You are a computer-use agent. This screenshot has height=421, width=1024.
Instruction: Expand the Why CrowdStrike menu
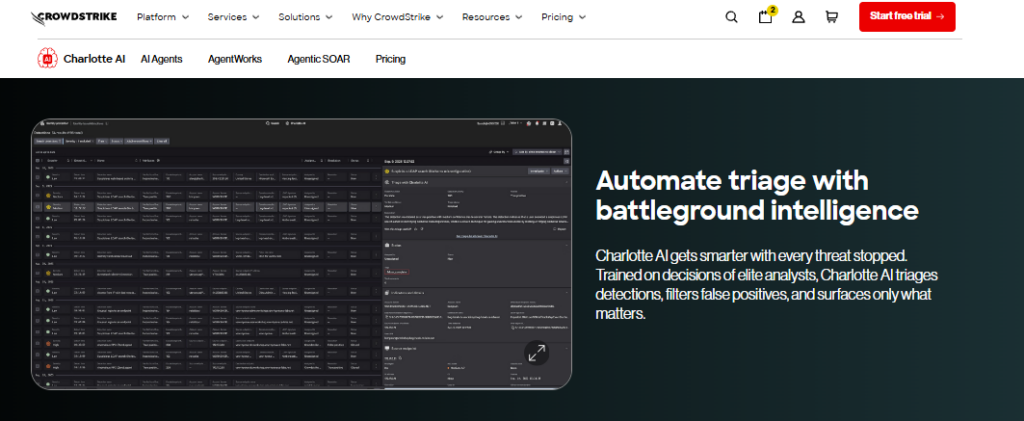(397, 17)
